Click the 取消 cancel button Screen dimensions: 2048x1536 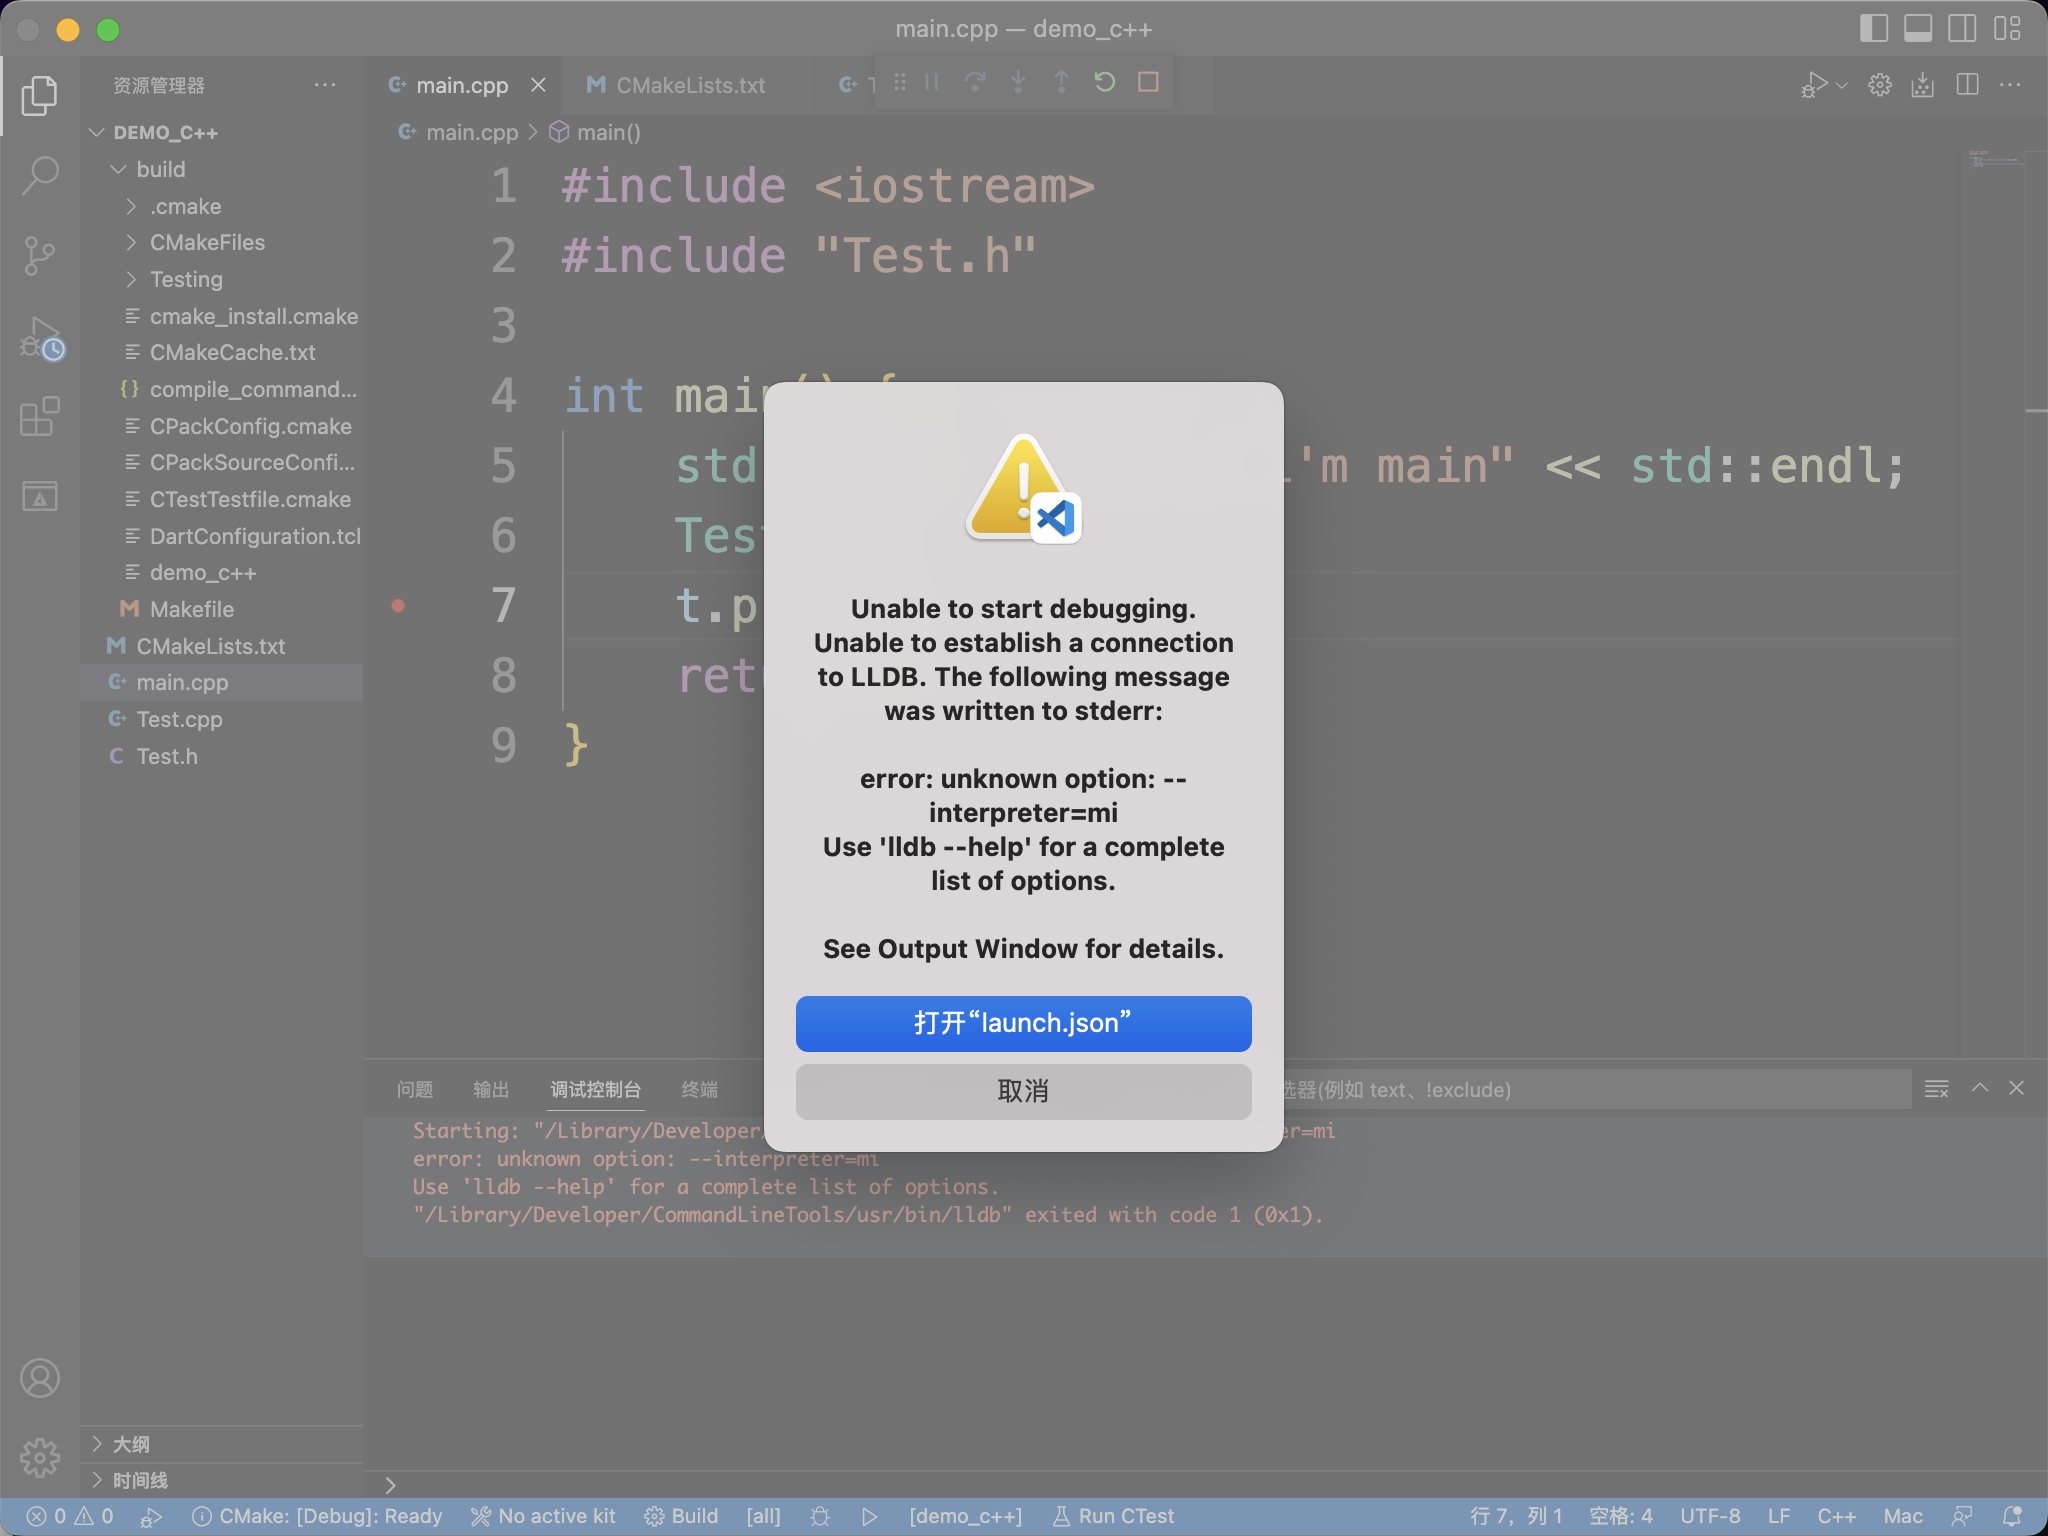1023,1091
